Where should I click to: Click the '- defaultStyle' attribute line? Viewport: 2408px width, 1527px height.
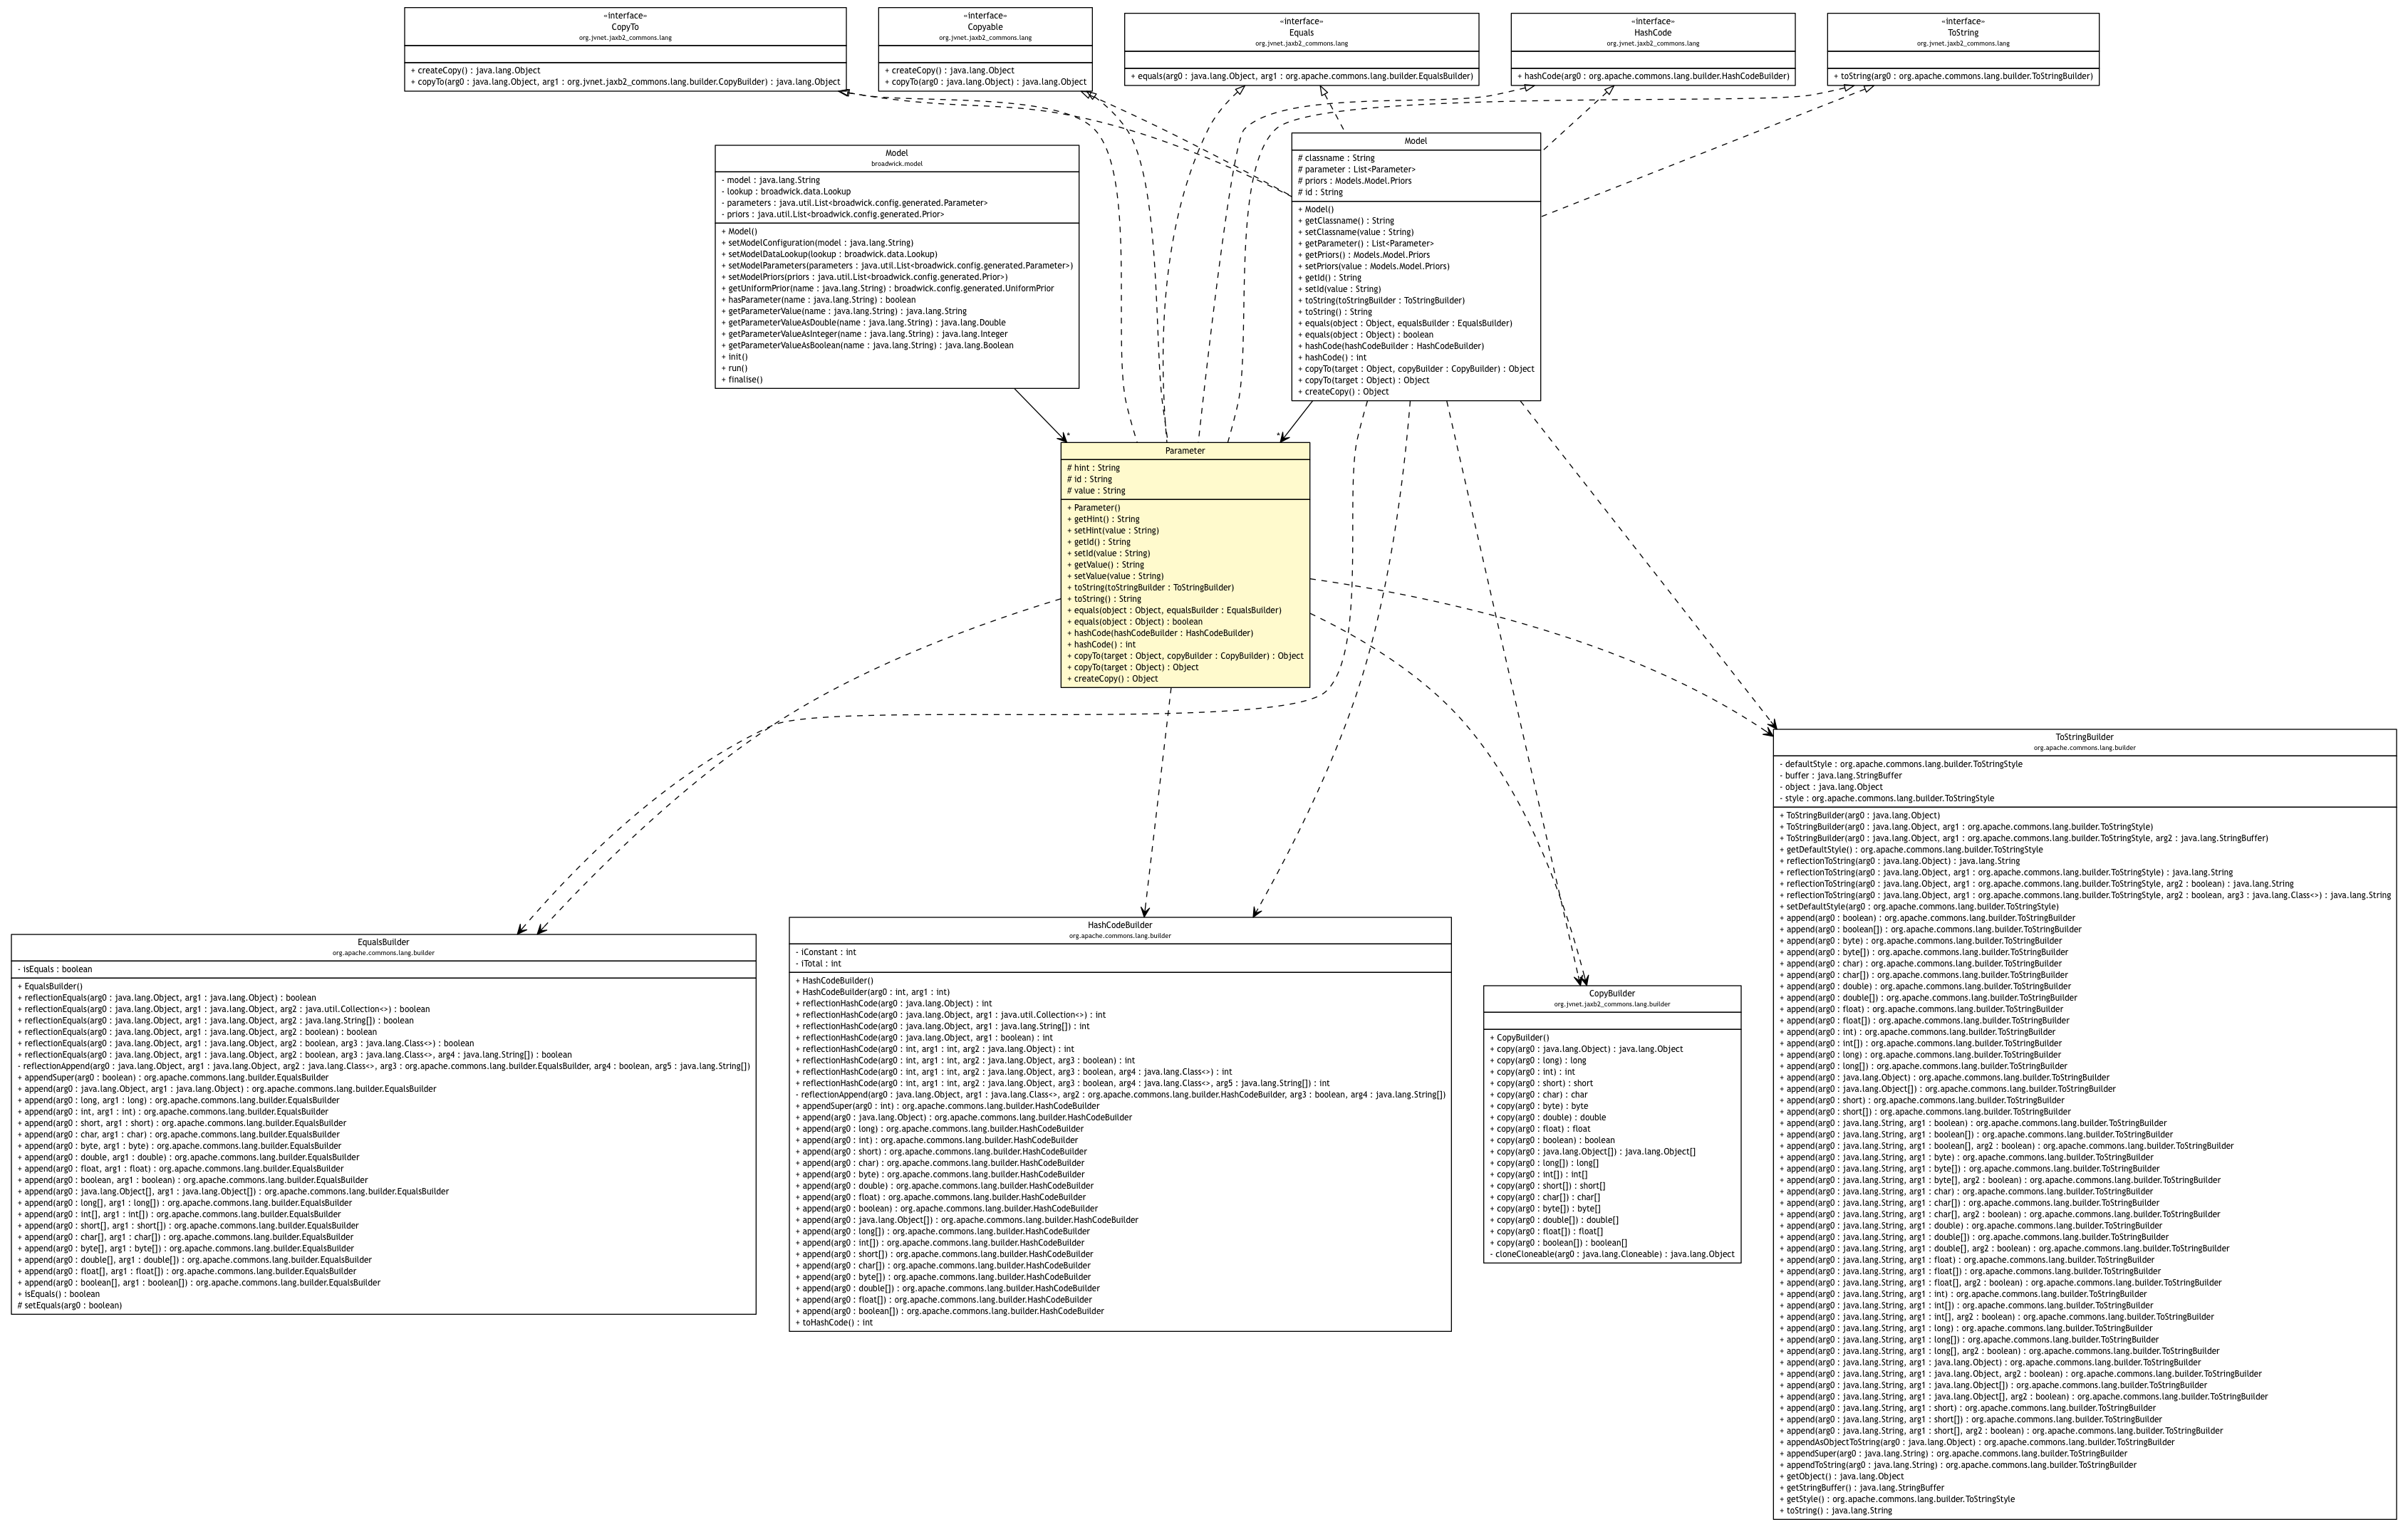(1900, 765)
